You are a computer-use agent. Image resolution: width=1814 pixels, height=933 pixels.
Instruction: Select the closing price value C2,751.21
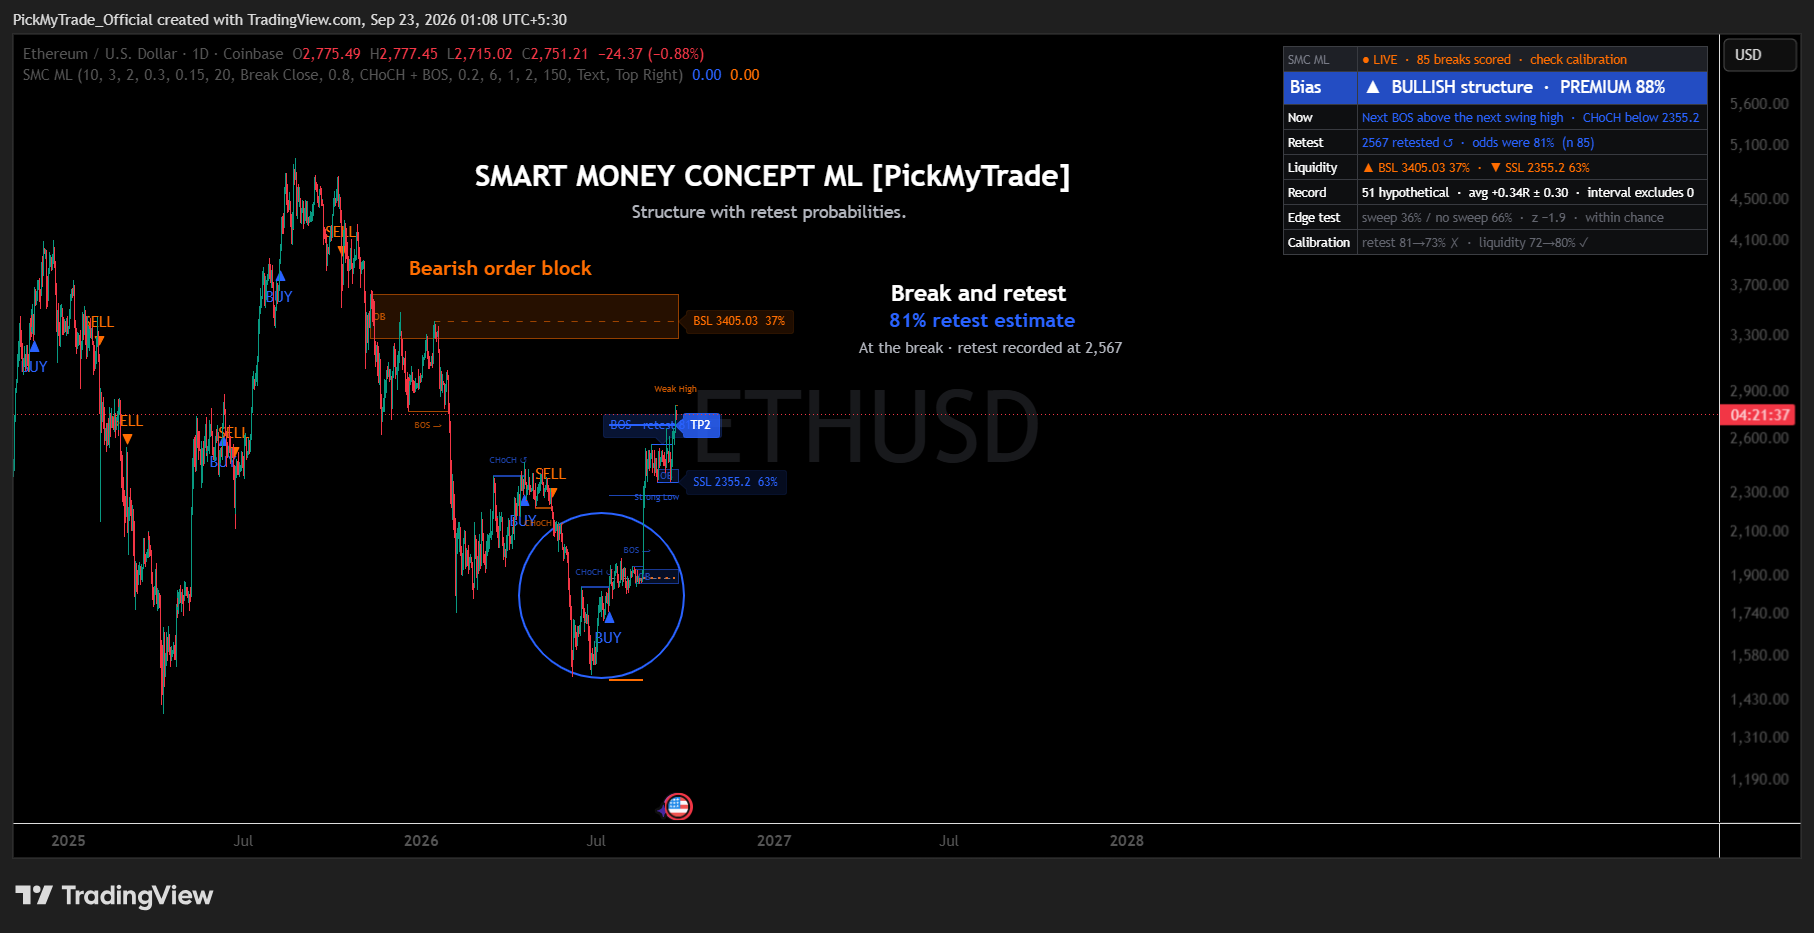[555, 54]
